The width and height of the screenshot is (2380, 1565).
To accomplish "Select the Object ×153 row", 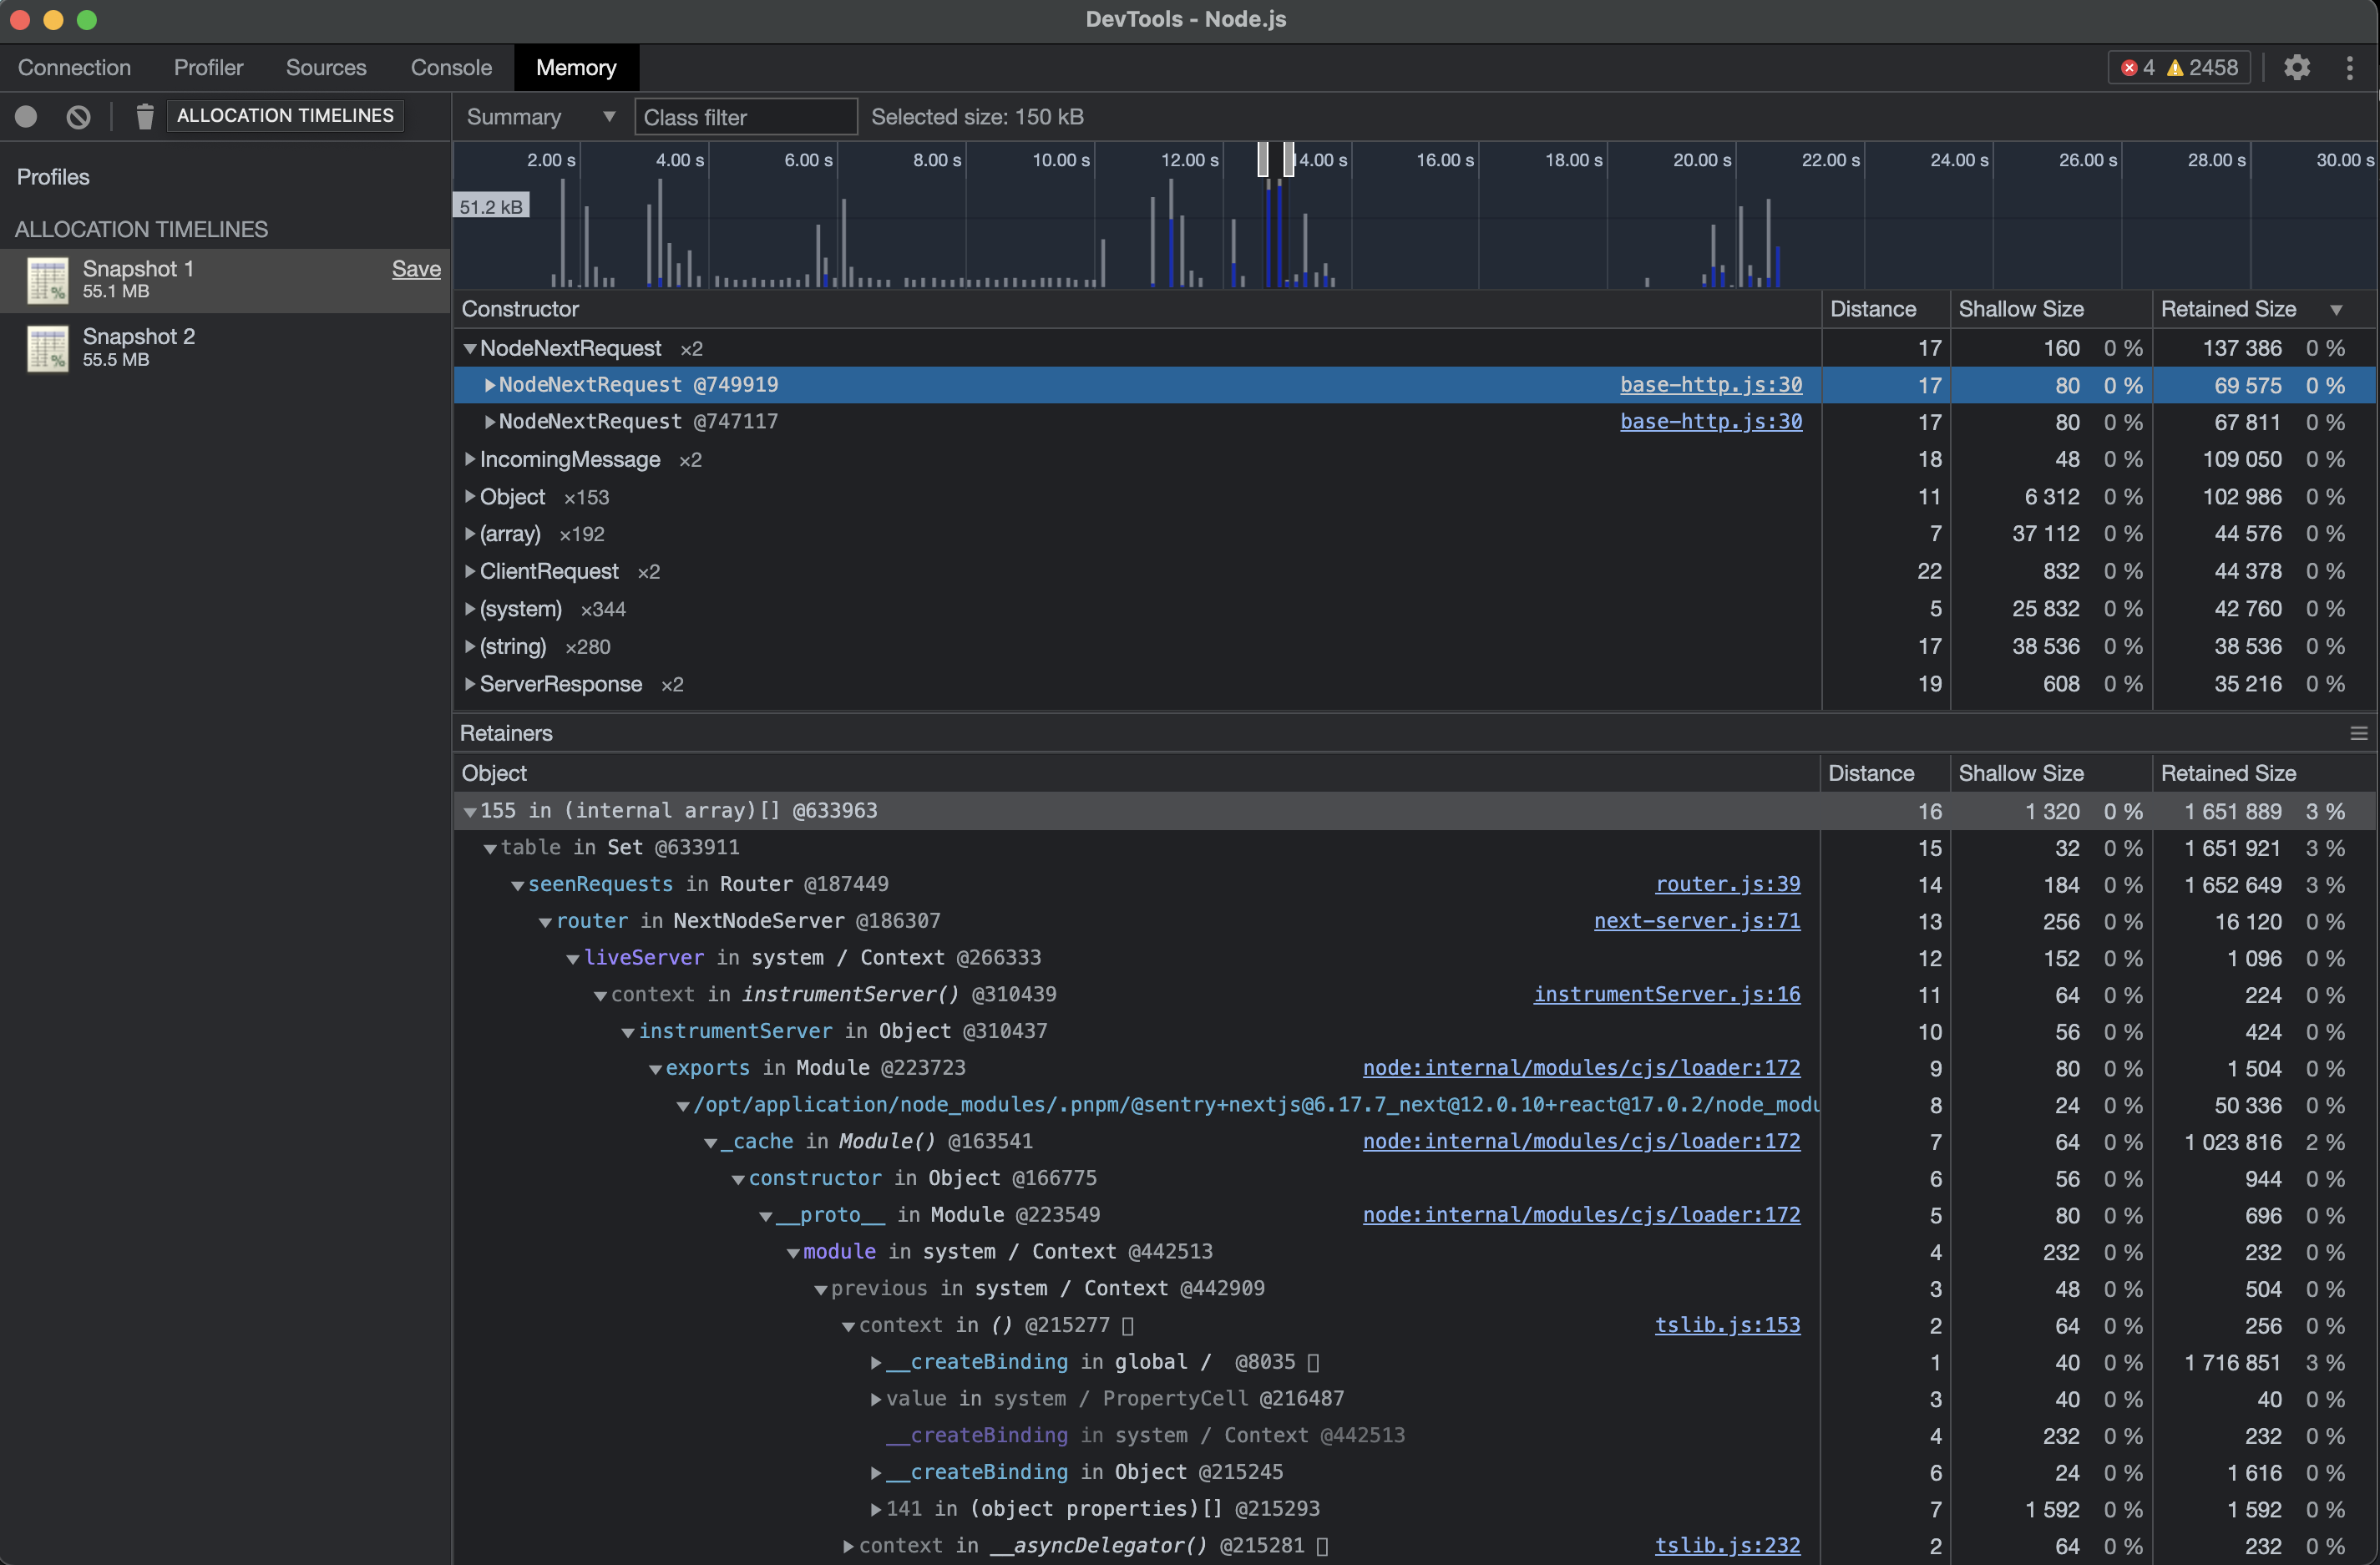I will tap(1414, 497).
